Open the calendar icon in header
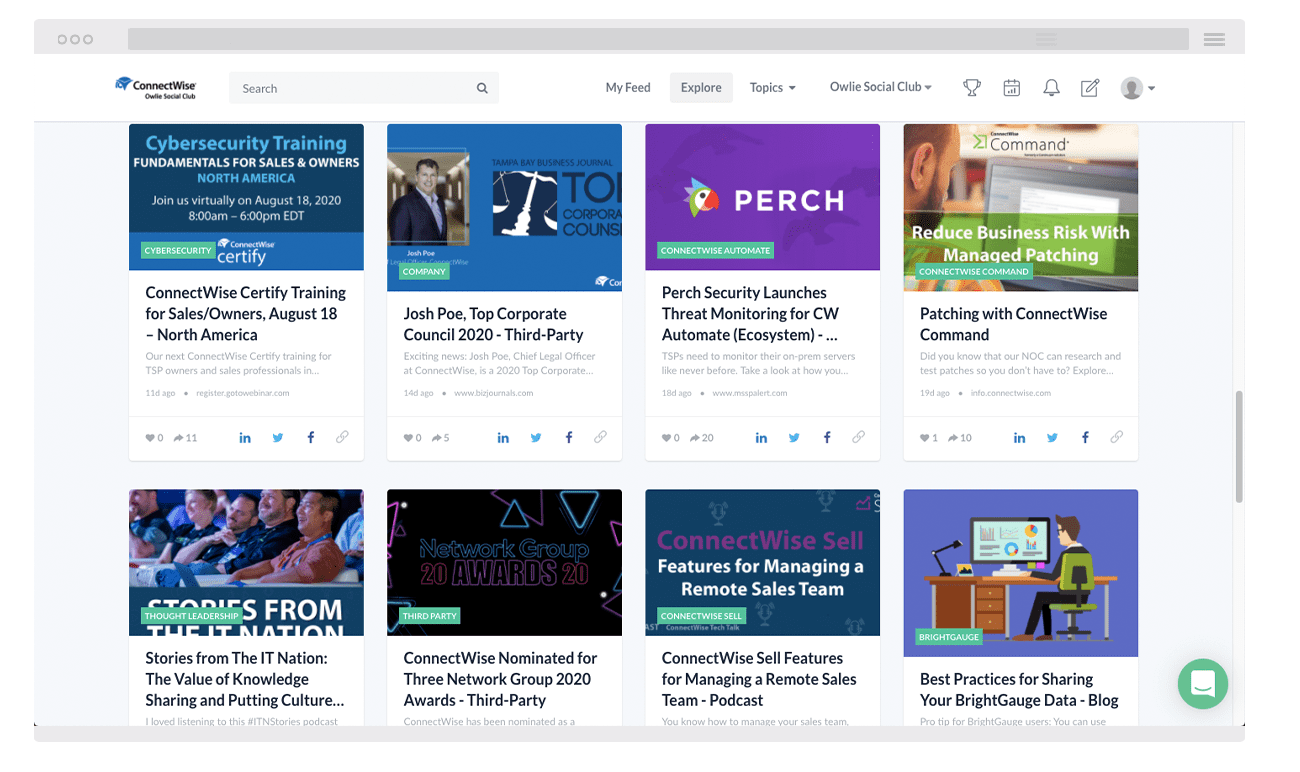 tap(1011, 88)
